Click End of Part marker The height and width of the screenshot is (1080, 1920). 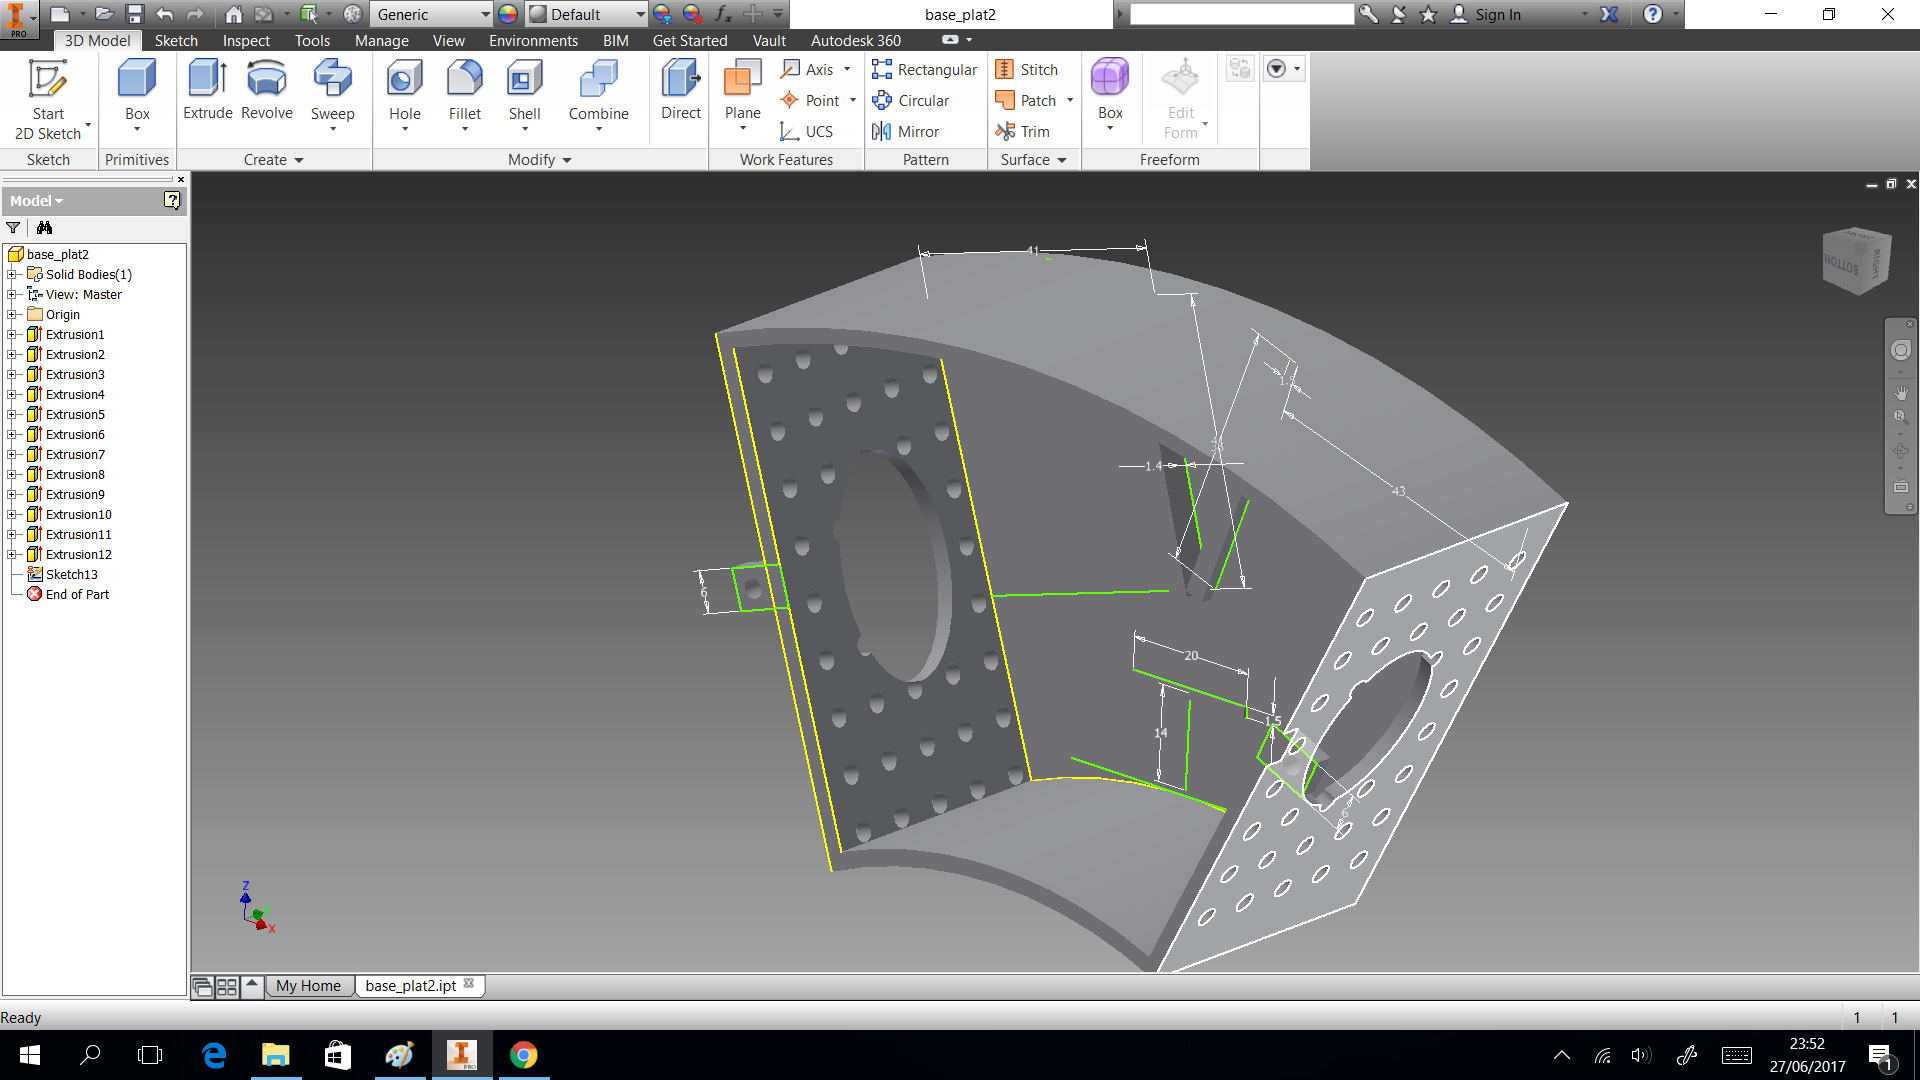(x=77, y=594)
